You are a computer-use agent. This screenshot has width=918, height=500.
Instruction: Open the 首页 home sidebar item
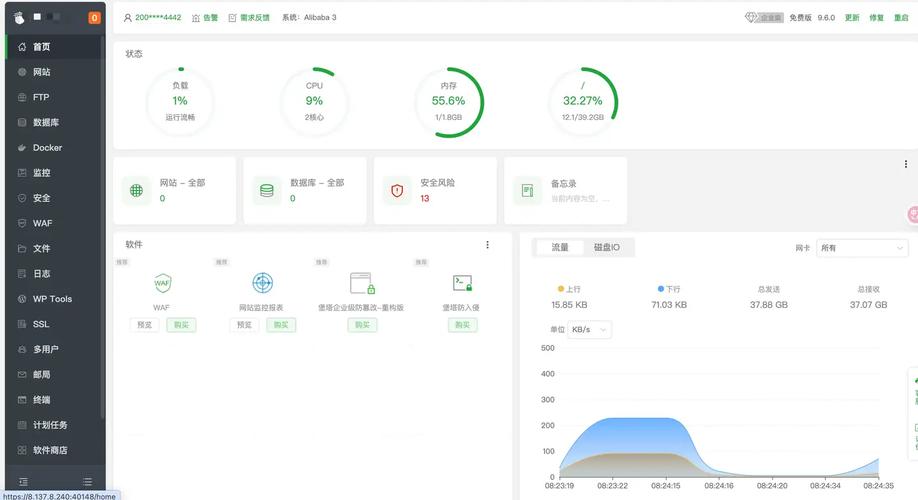pyautogui.click(x=54, y=47)
